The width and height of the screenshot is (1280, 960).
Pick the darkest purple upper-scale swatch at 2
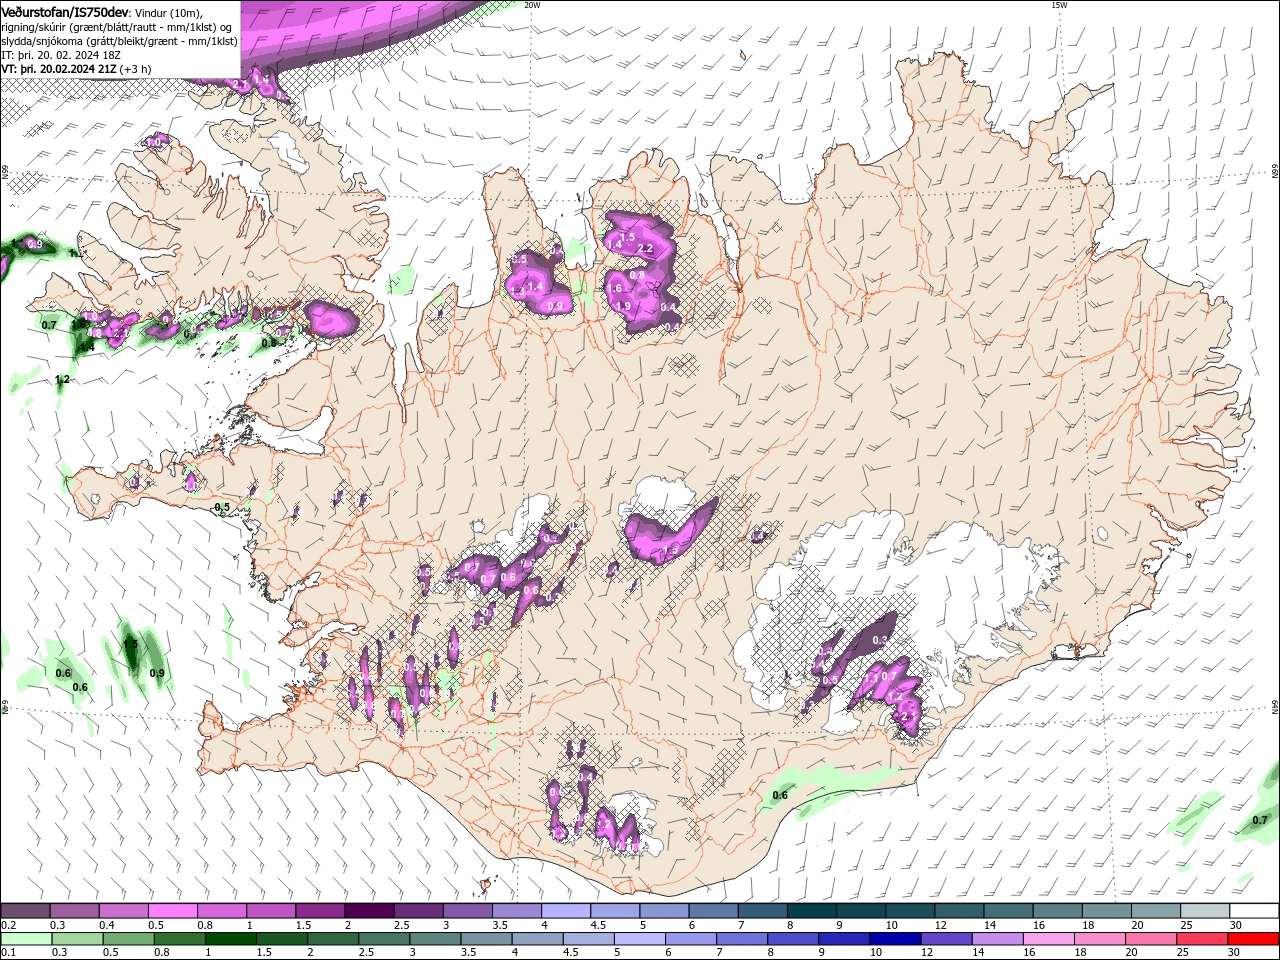click(368, 911)
